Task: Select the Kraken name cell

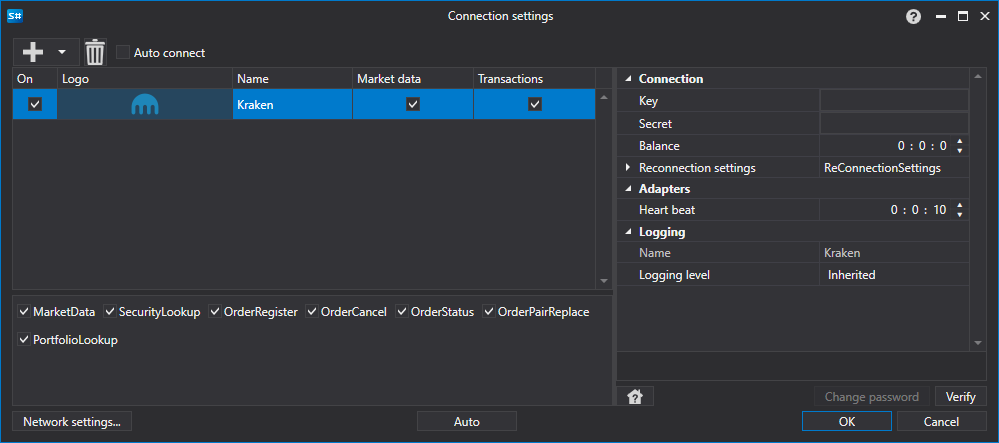Action: pyautogui.click(x=292, y=105)
